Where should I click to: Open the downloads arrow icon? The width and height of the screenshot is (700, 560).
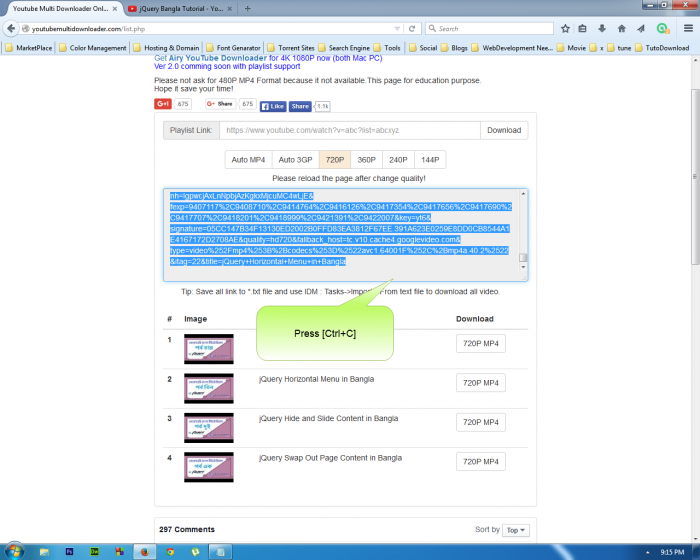point(602,29)
